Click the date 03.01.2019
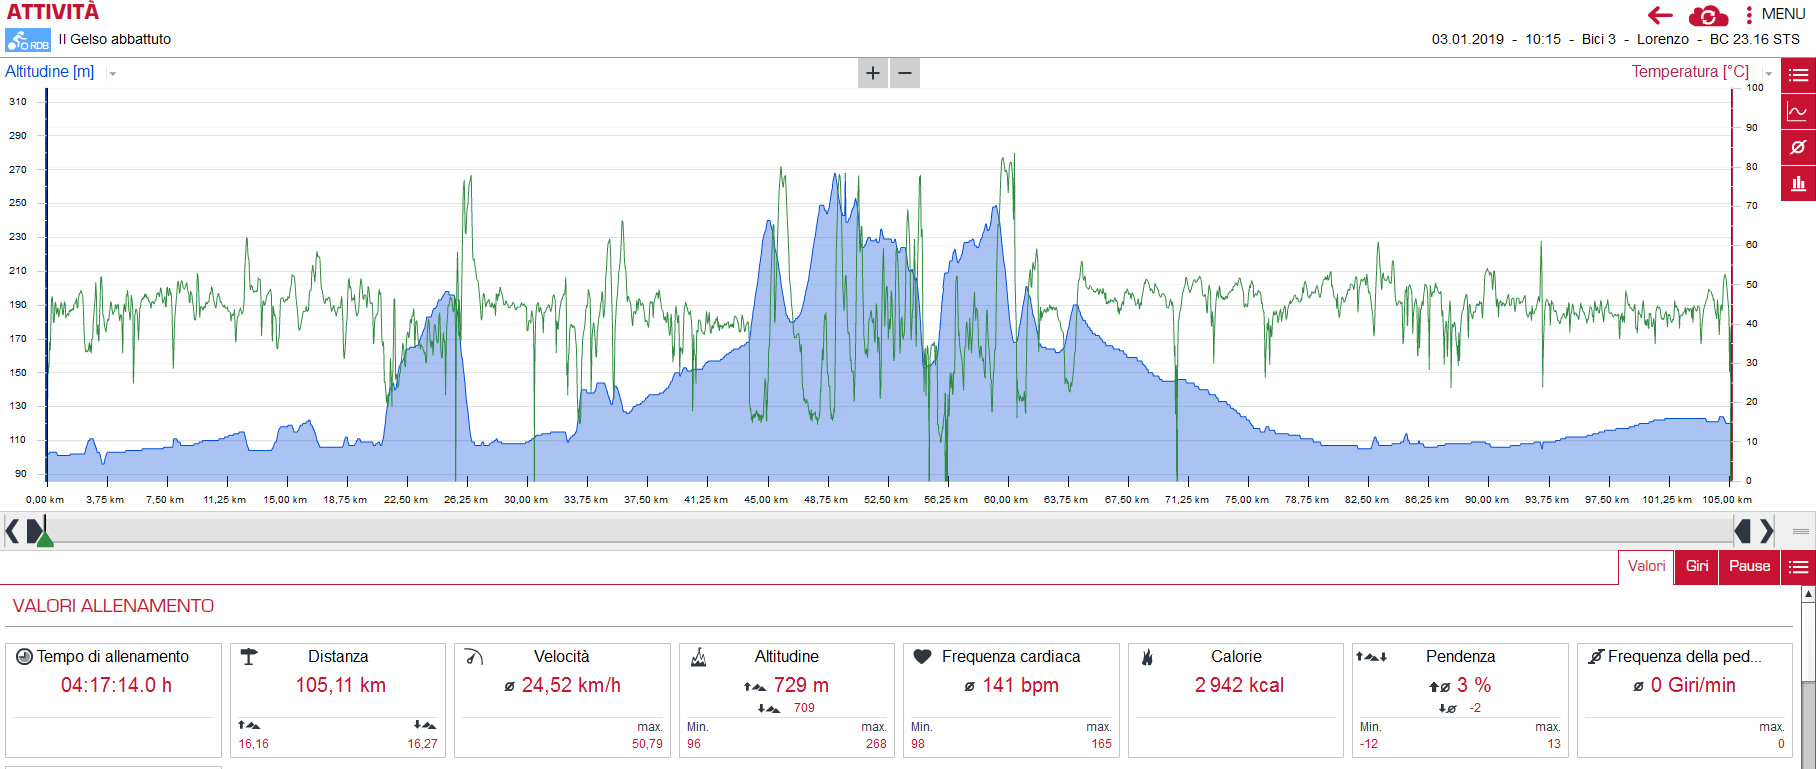The width and height of the screenshot is (1816, 769). click(1467, 39)
